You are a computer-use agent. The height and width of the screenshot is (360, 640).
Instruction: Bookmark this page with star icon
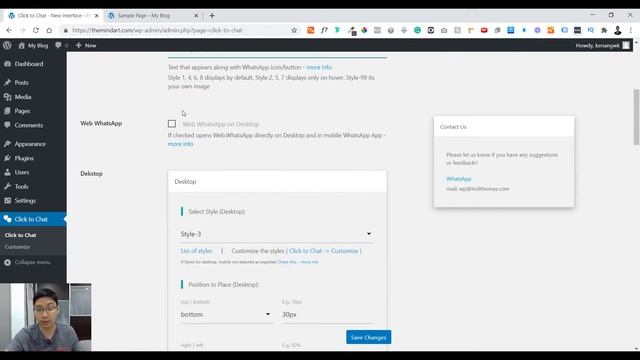(x=294, y=30)
